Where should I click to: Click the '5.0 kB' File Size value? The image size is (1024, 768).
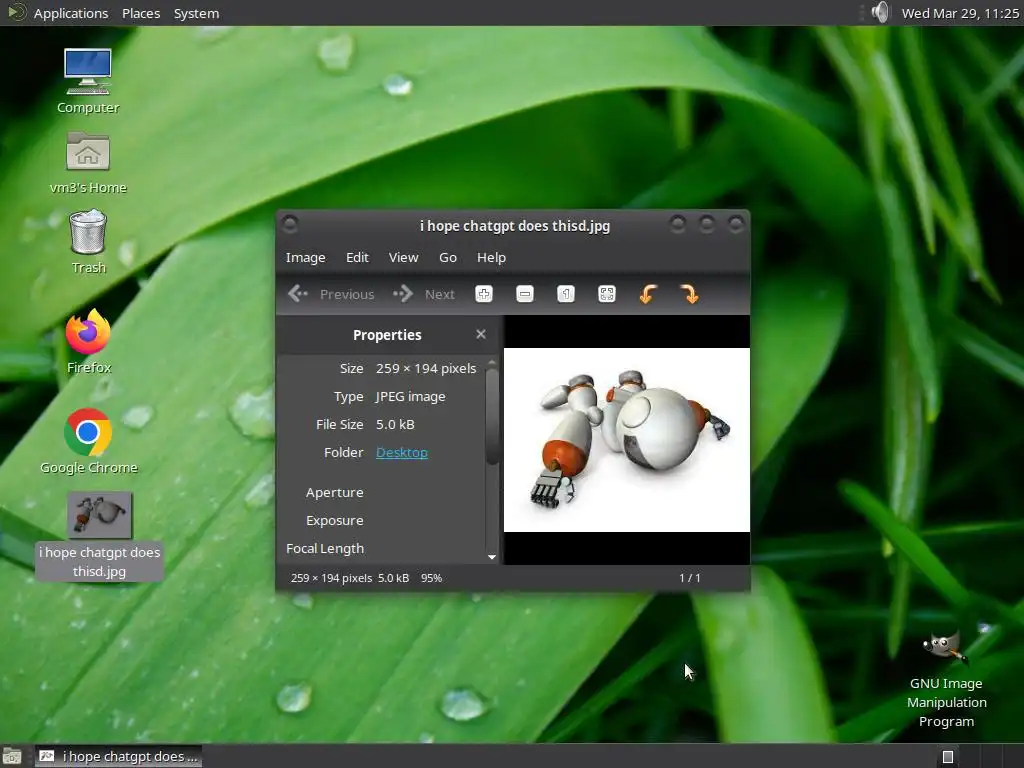pos(395,424)
